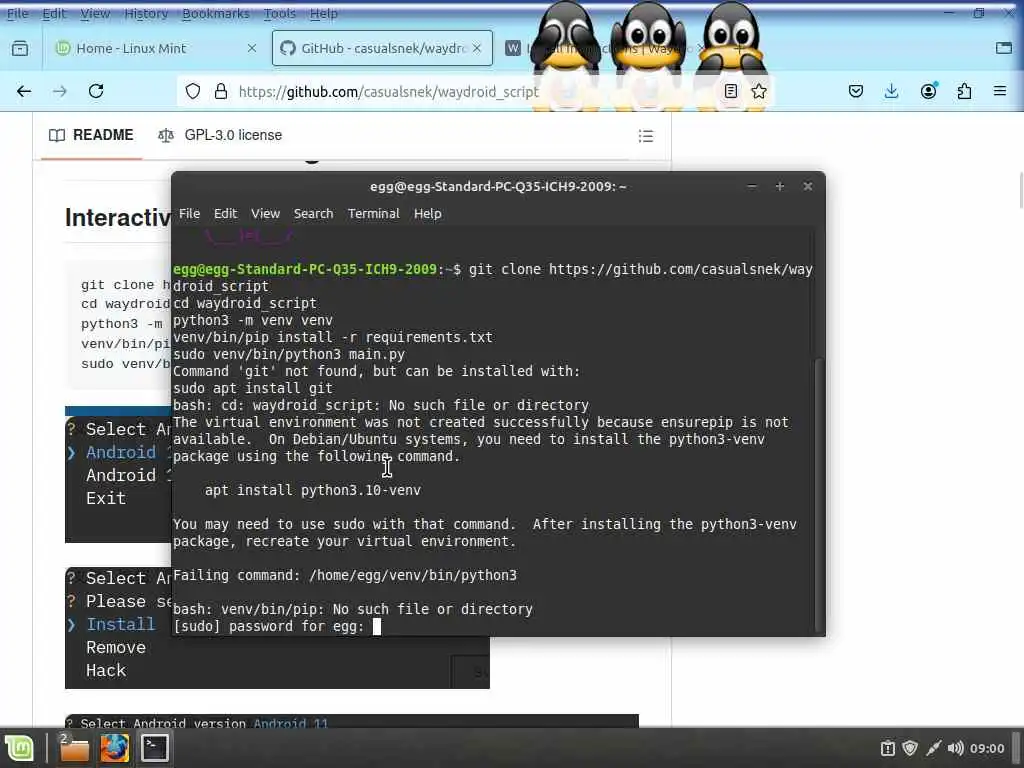The width and height of the screenshot is (1024, 768).
Task: Open the network tray icon
Action: click(933, 748)
